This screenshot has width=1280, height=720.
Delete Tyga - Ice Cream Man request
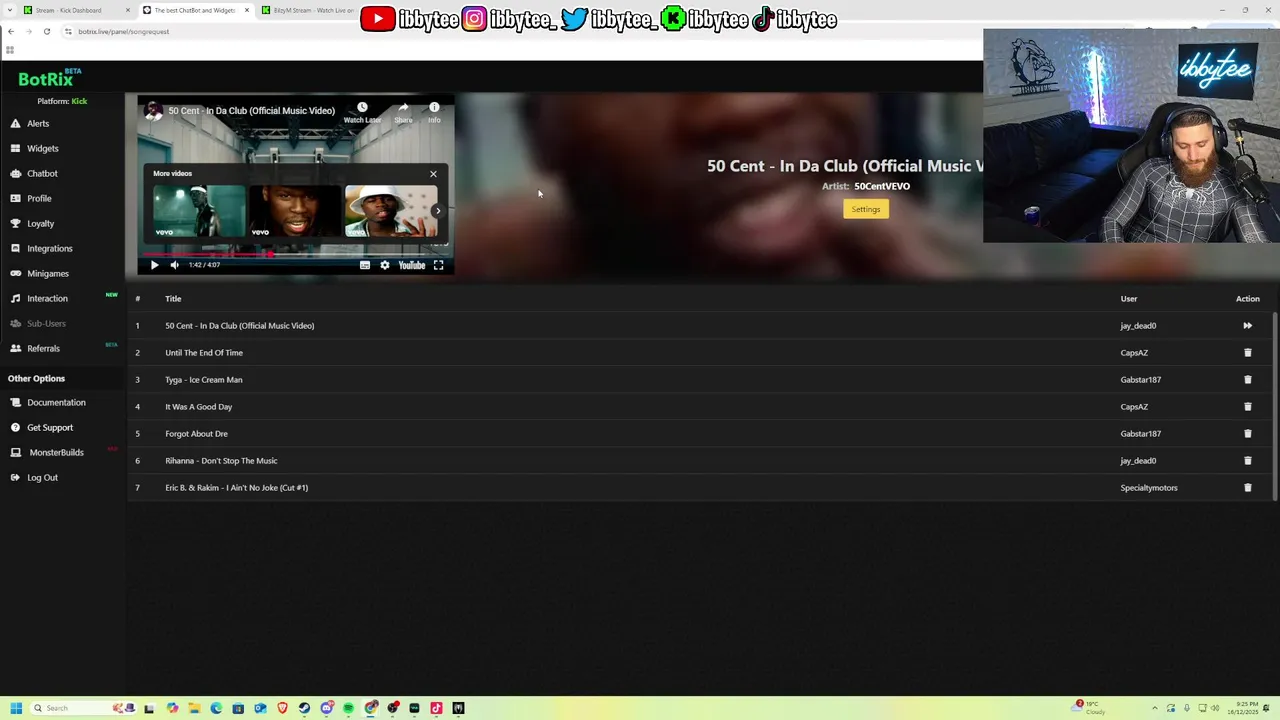tap(1247, 379)
